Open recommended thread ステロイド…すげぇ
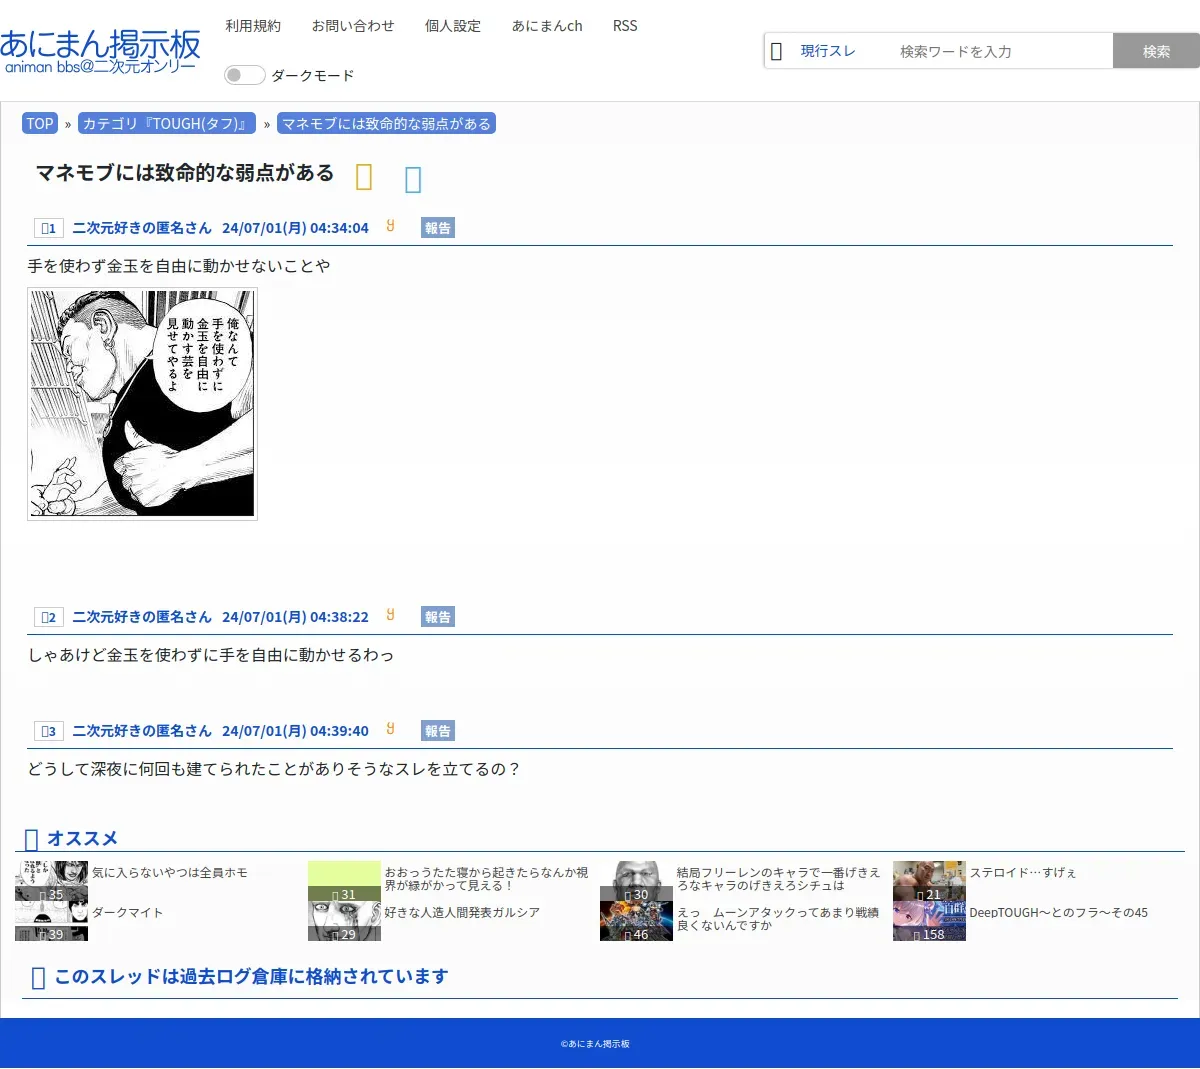The width and height of the screenshot is (1200, 1069). click(1023, 873)
